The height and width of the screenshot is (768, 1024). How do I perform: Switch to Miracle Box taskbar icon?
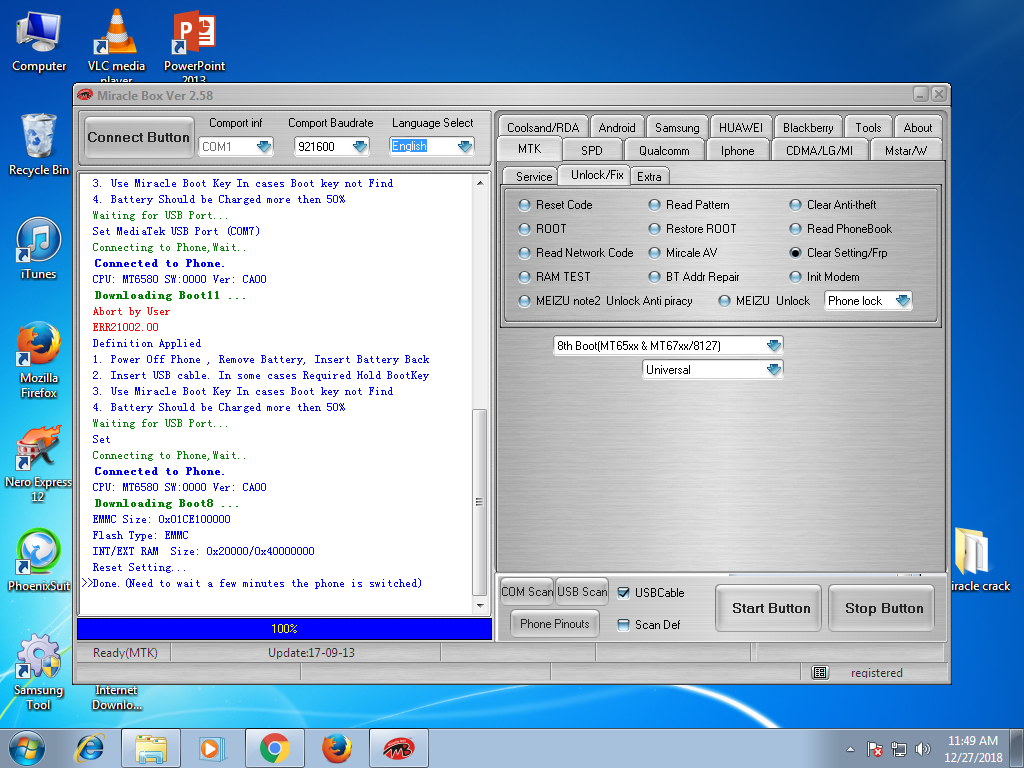[x=398, y=748]
